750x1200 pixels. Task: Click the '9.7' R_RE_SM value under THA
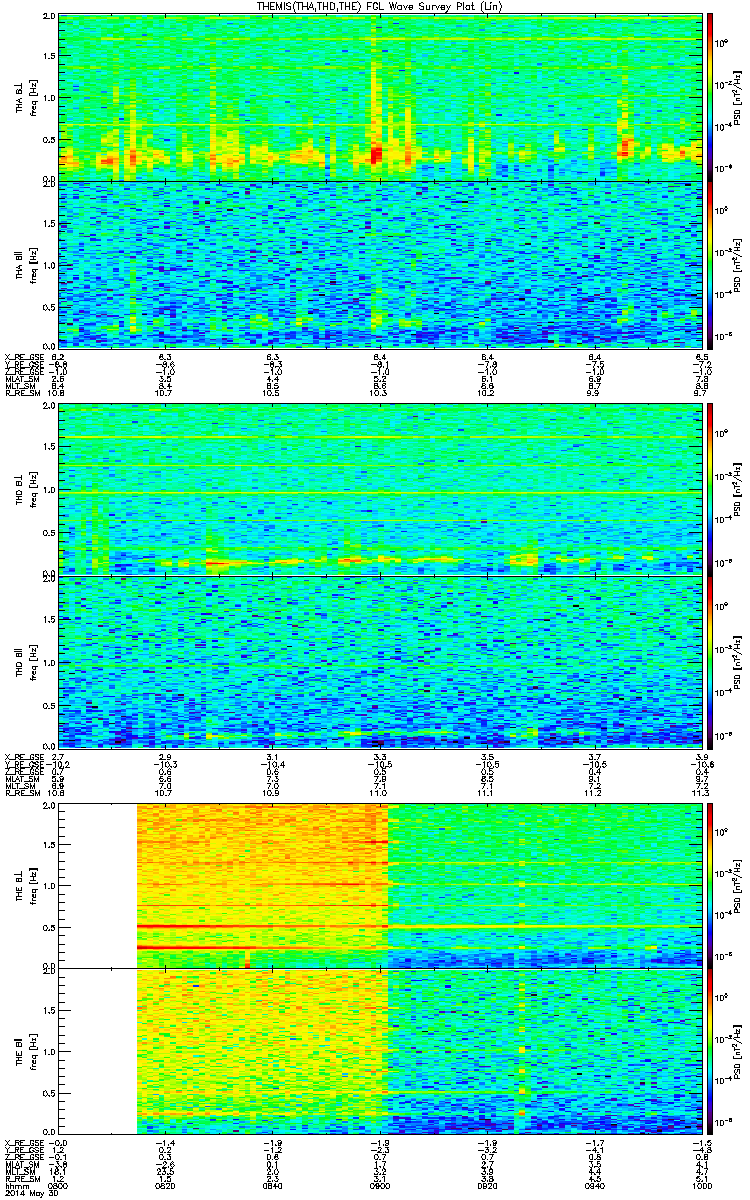pos(701,393)
